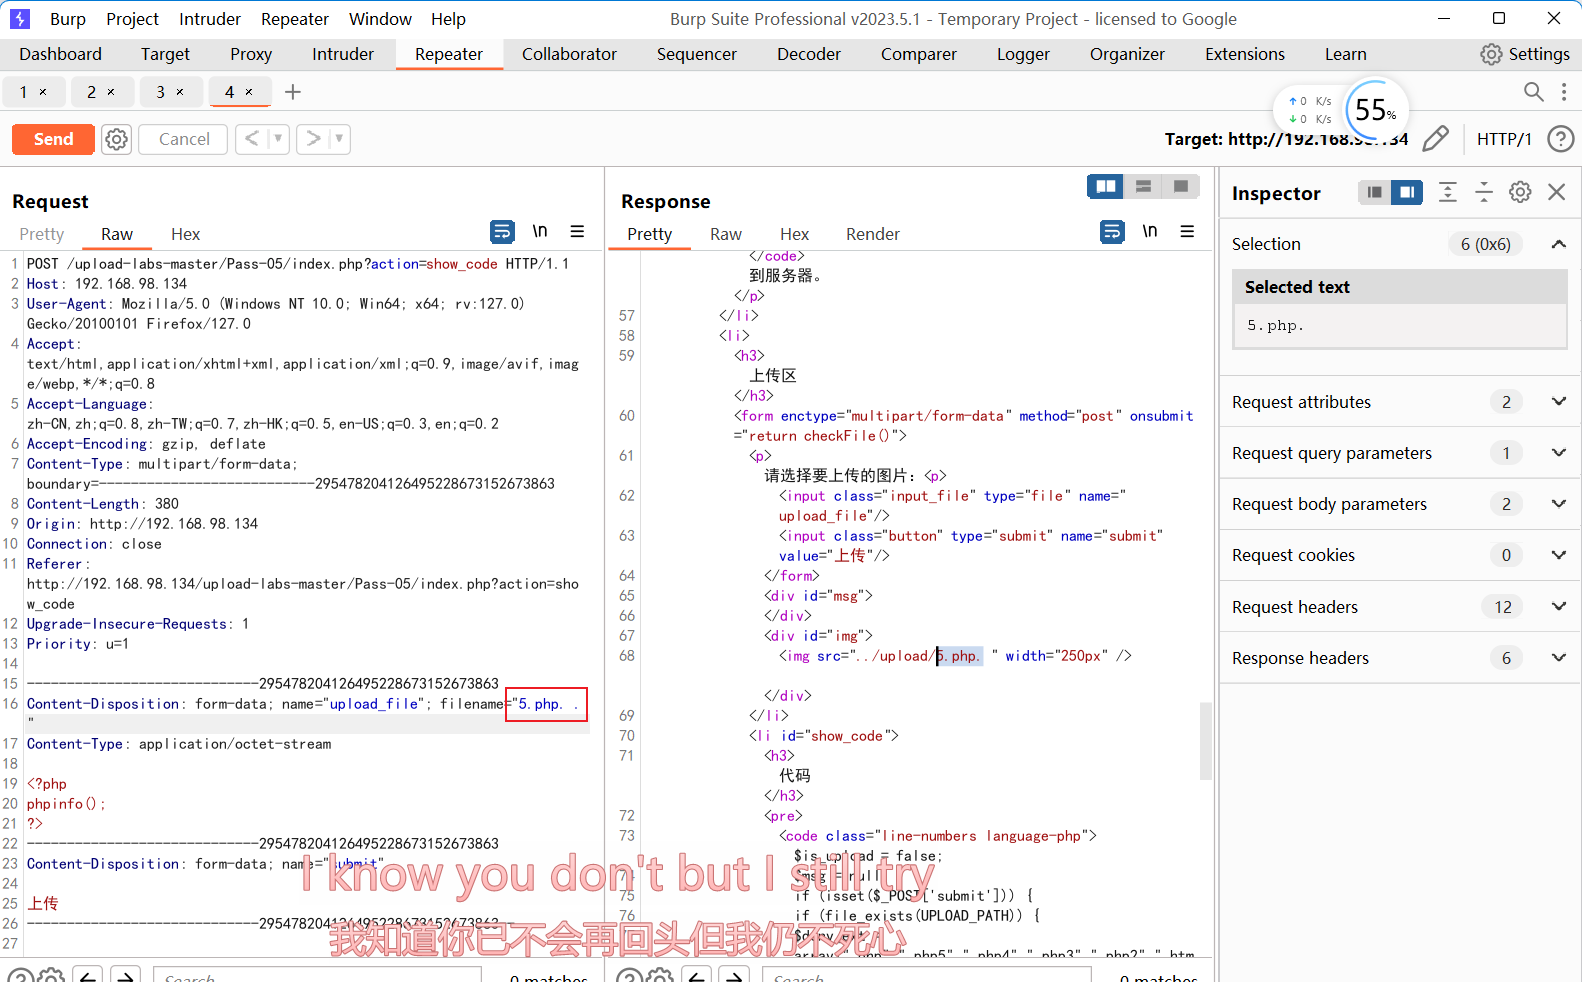Switch to the Decoder tab
1582x982 pixels.
tap(809, 54)
